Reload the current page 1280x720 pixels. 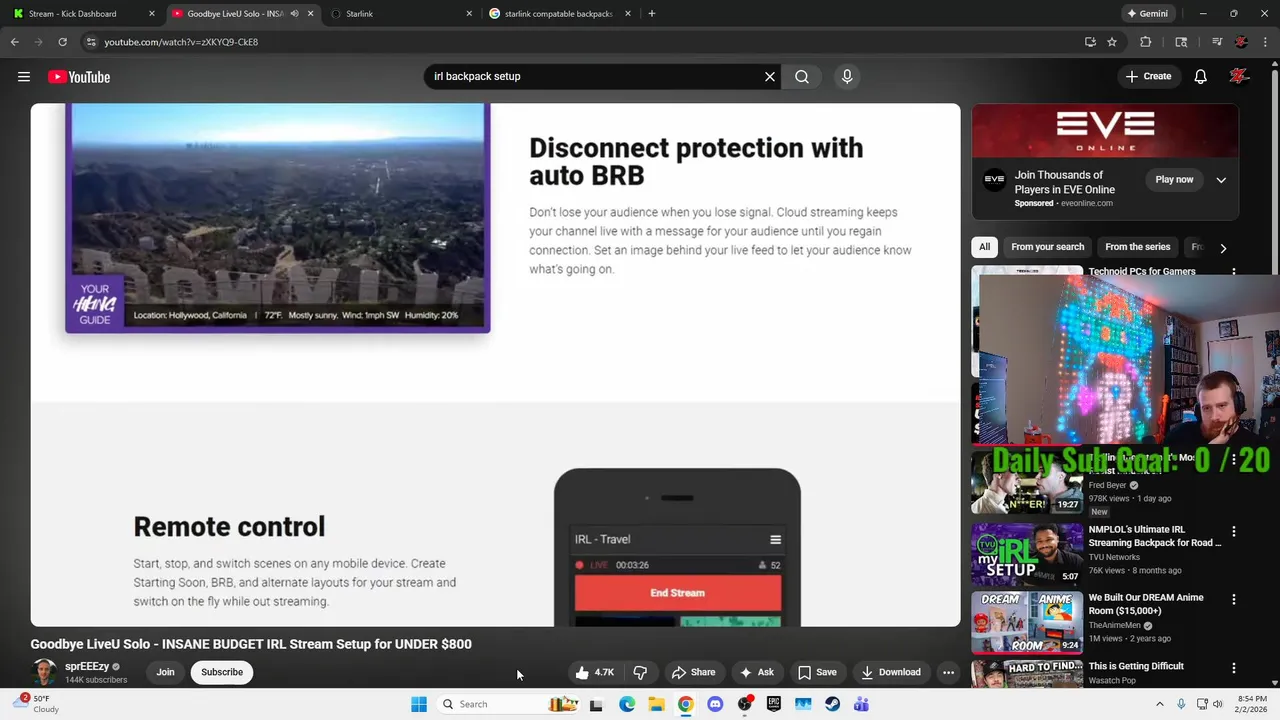pyautogui.click(x=62, y=42)
